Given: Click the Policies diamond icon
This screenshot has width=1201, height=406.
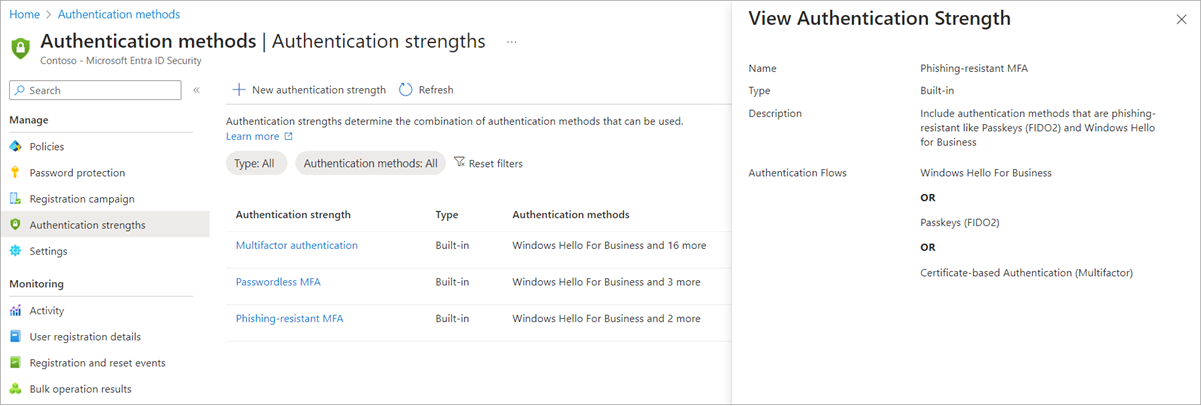Looking at the screenshot, I should (x=15, y=146).
